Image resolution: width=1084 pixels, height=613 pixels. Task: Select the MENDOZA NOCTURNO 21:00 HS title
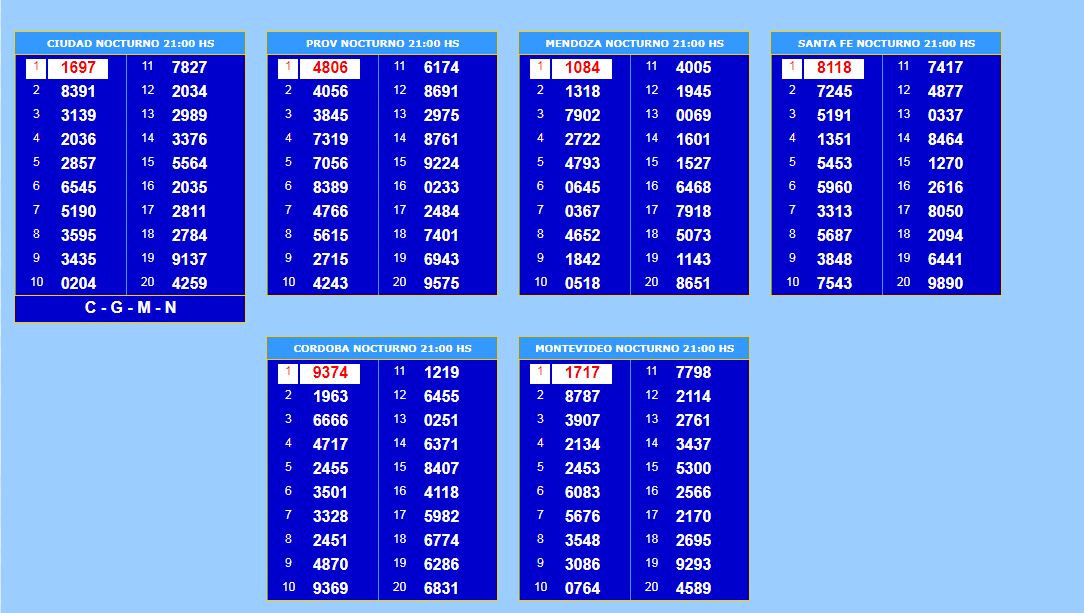pyautogui.click(x=634, y=44)
